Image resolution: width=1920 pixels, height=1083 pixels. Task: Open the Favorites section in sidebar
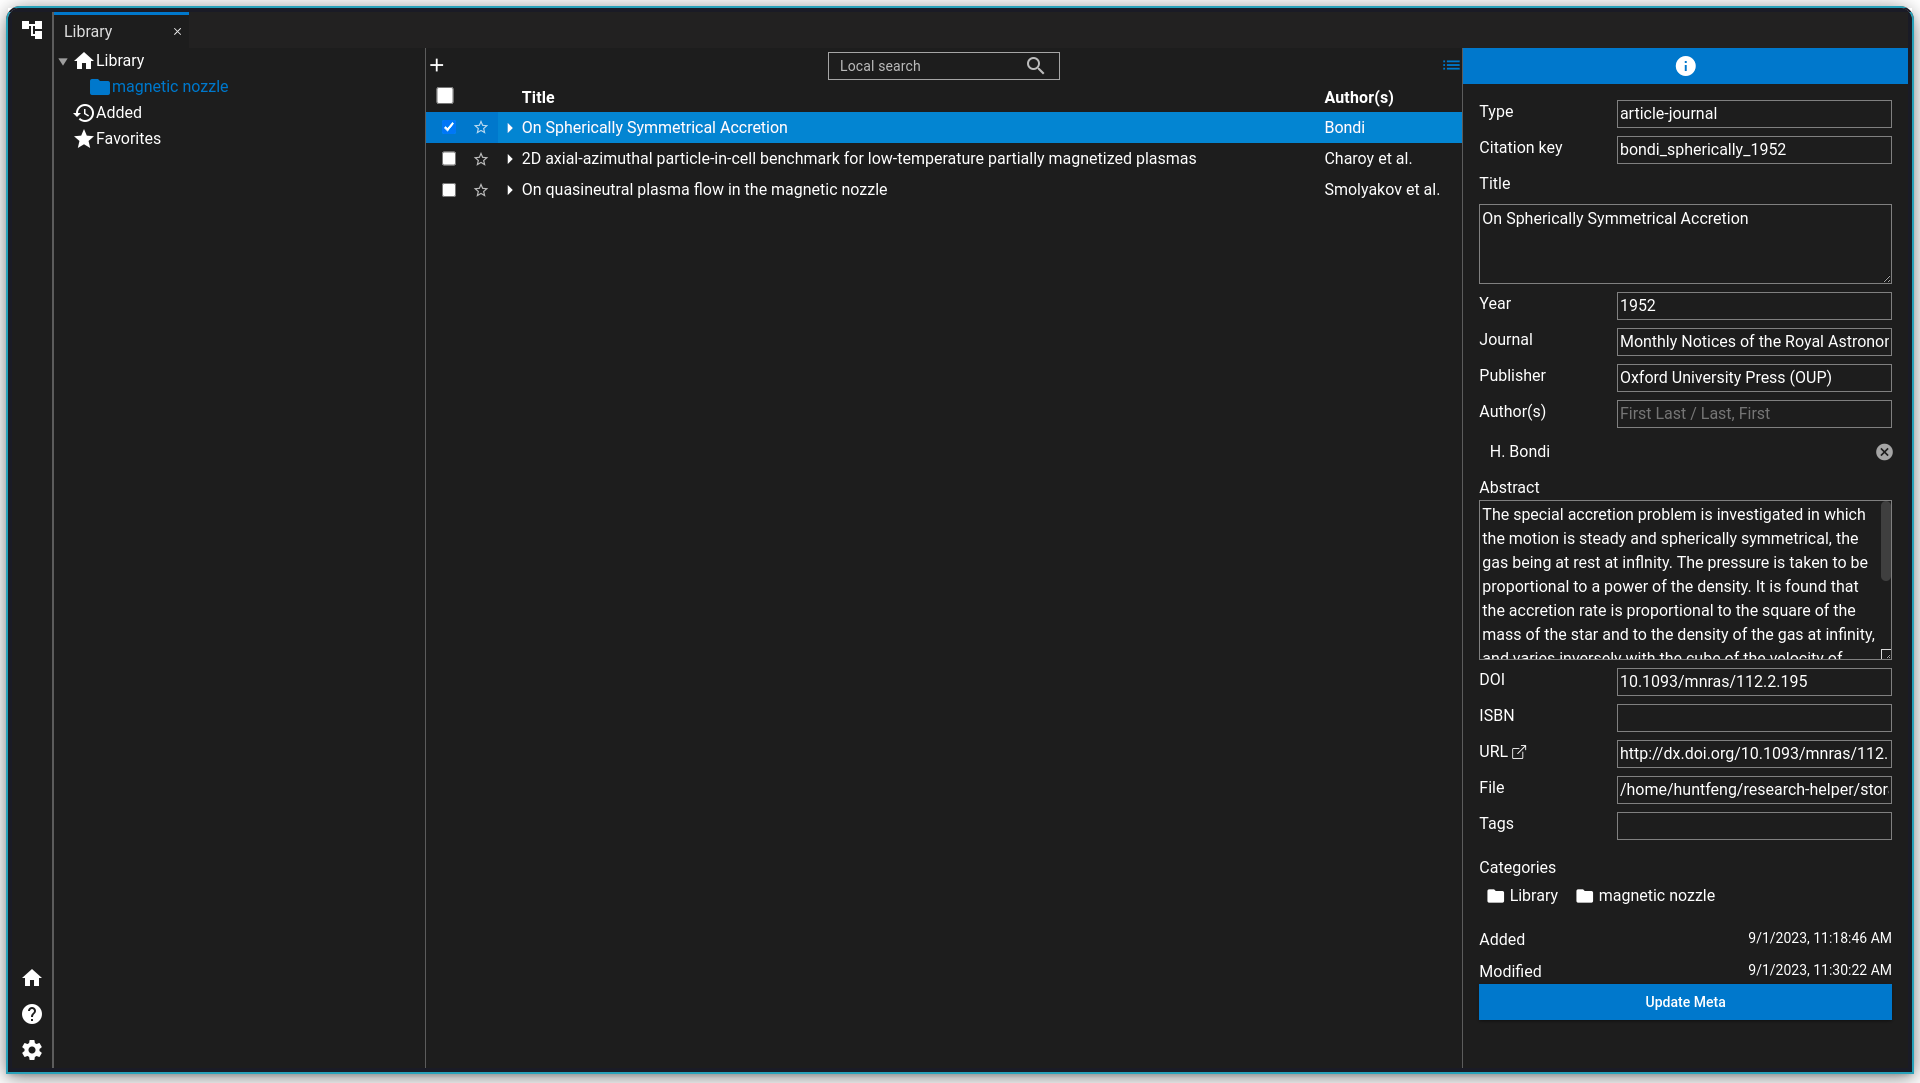(127, 139)
